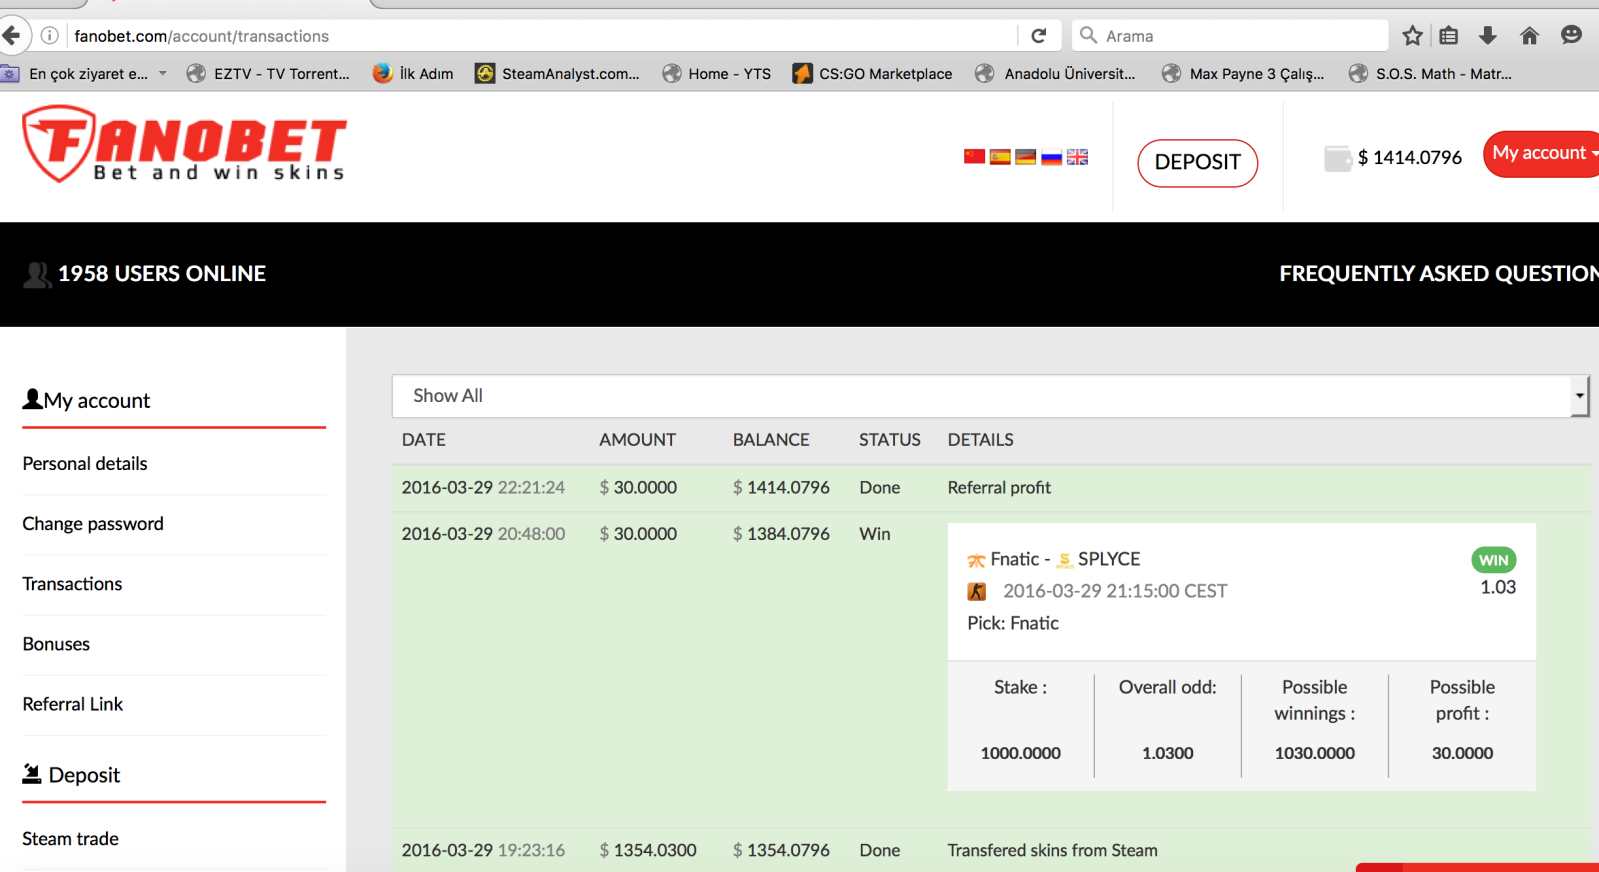This screenshot has height=872, width=1599.
Task: Open Frequently Asked Questions link
Action: tap(1439, 274)
